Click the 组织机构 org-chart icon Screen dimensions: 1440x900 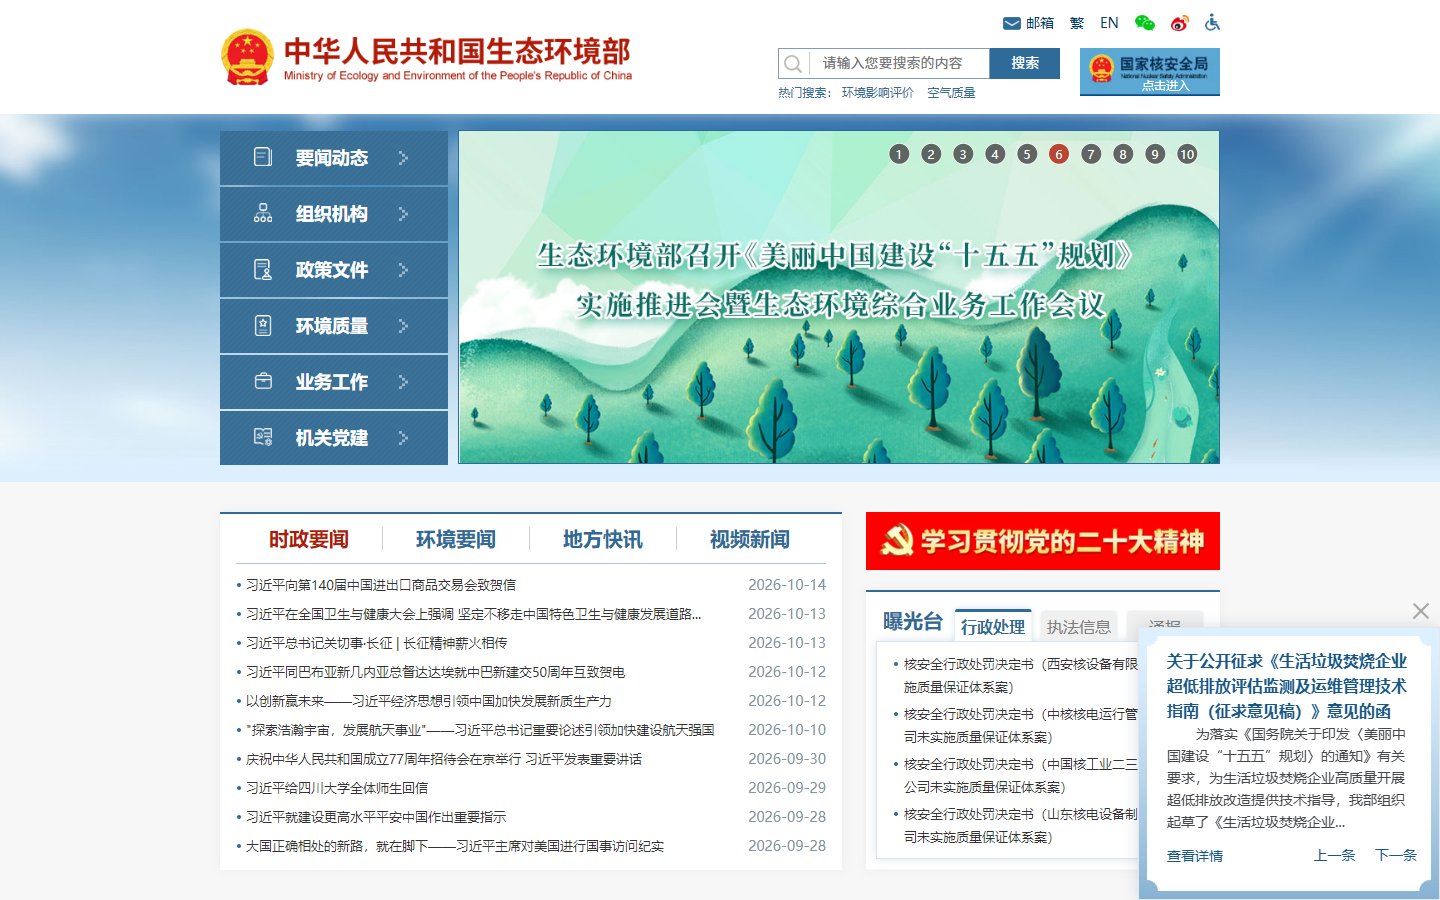(x=263, y=213)
